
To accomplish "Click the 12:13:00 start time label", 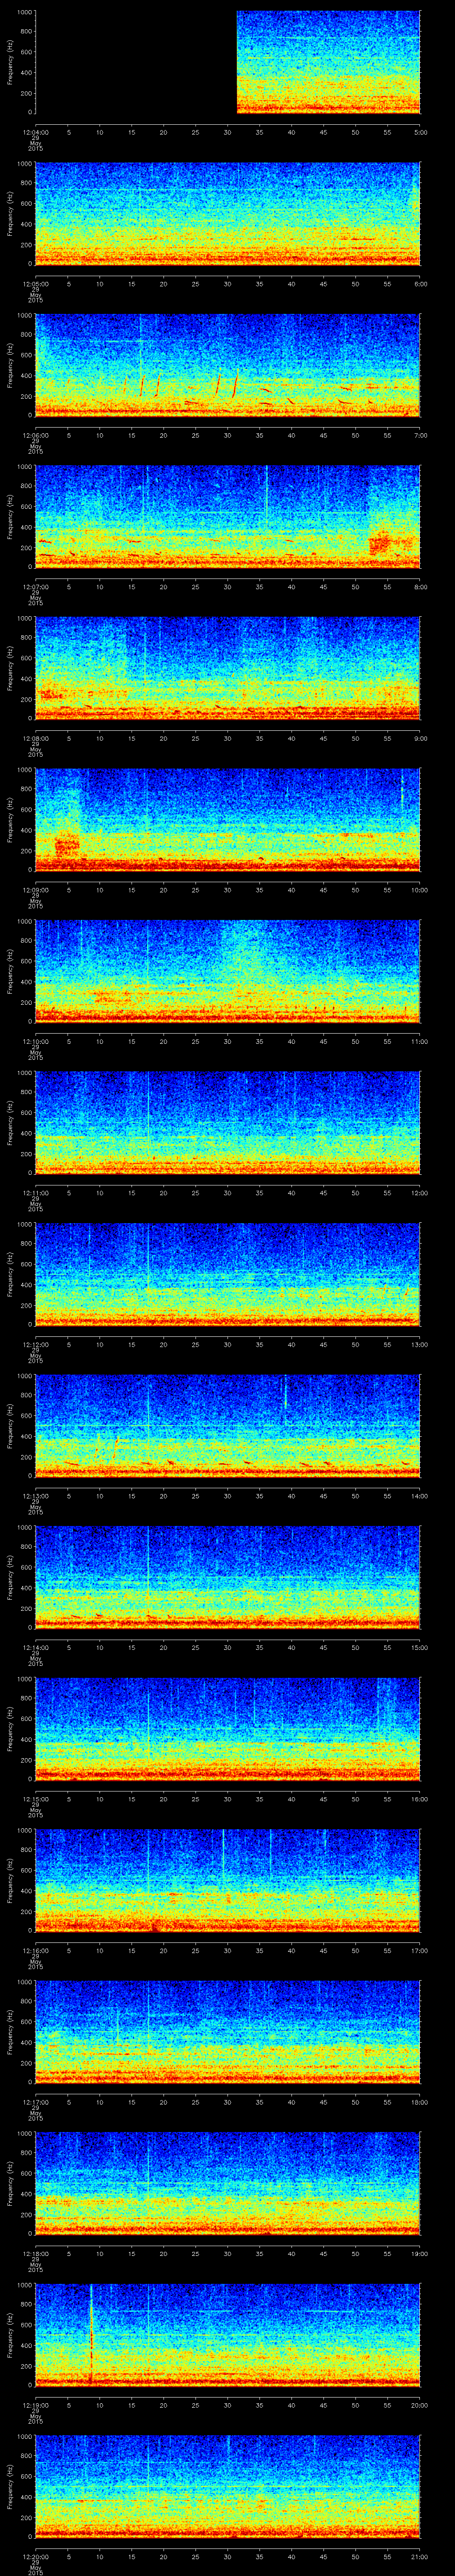I will pos(35,1496).
